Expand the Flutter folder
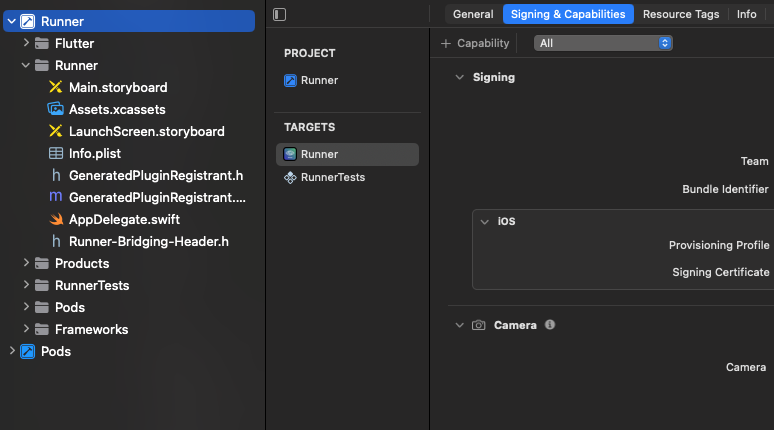This screenshot has height=430, width=774. coord(26,43)
